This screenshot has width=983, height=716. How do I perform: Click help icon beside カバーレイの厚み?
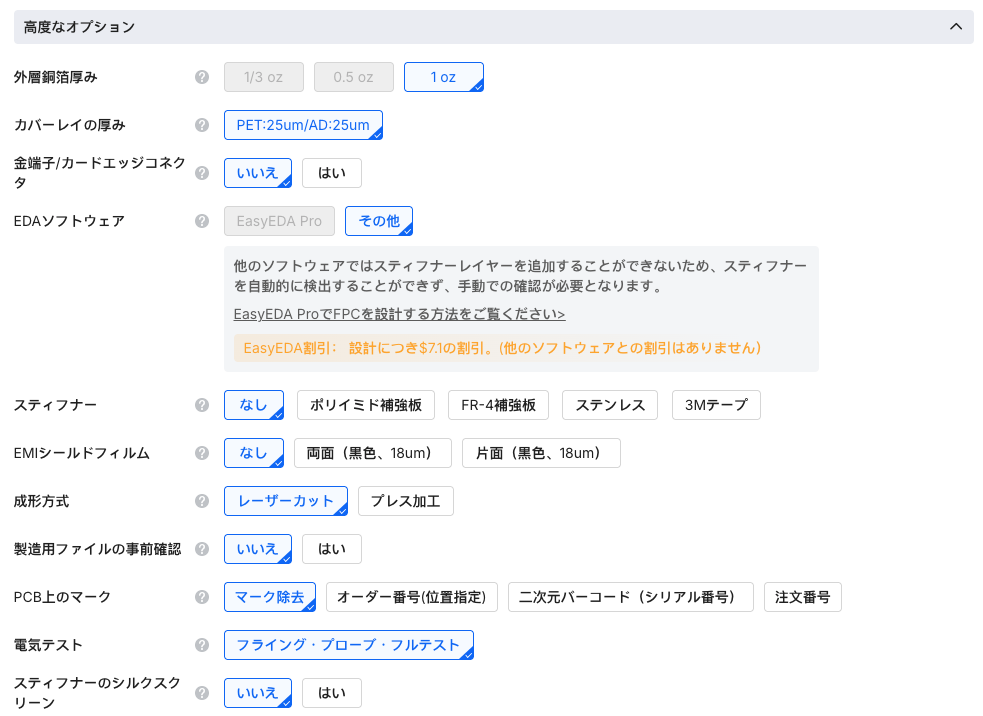click(202, 125)
